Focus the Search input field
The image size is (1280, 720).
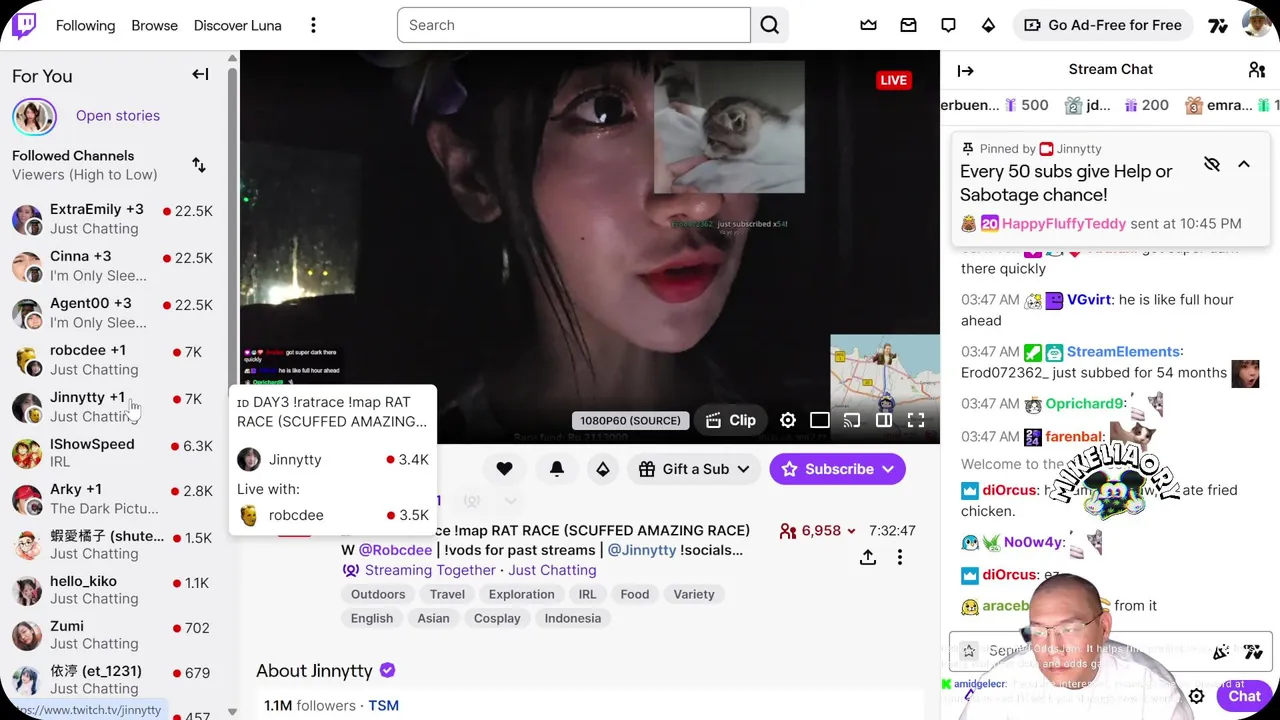(574, 25)
